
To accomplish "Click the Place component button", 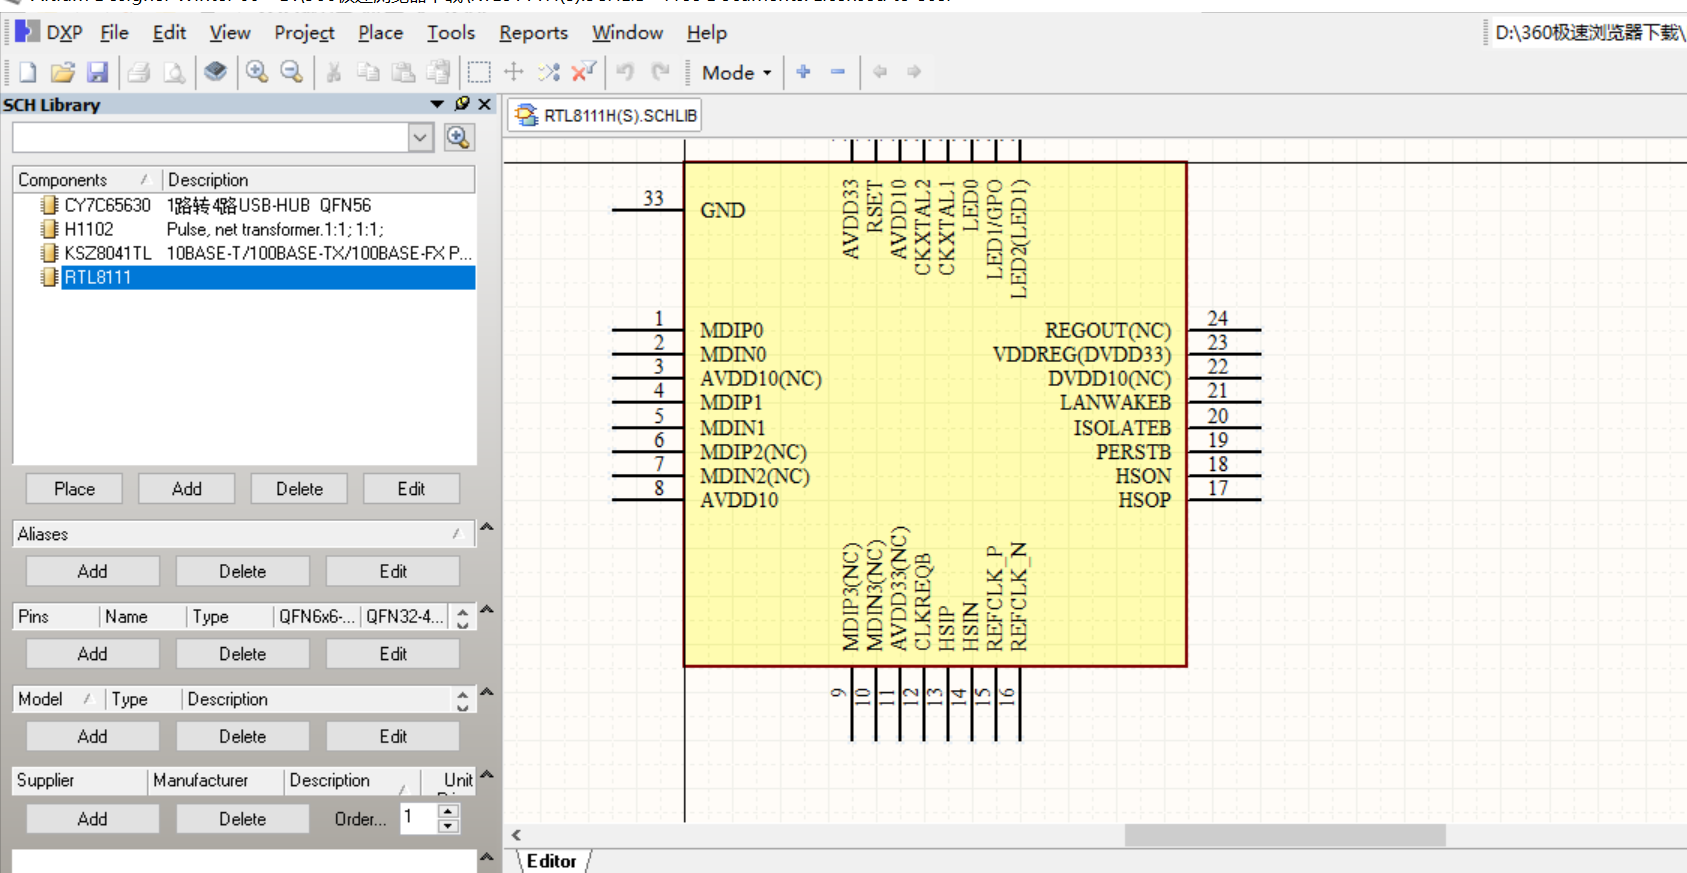I will point(75,489).
